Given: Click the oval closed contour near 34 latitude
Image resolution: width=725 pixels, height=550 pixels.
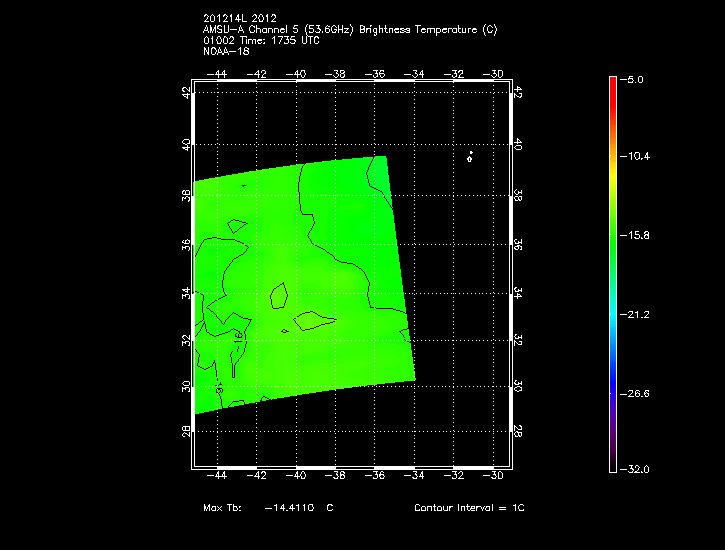Looking at the screenshot, I should point(280,295).
